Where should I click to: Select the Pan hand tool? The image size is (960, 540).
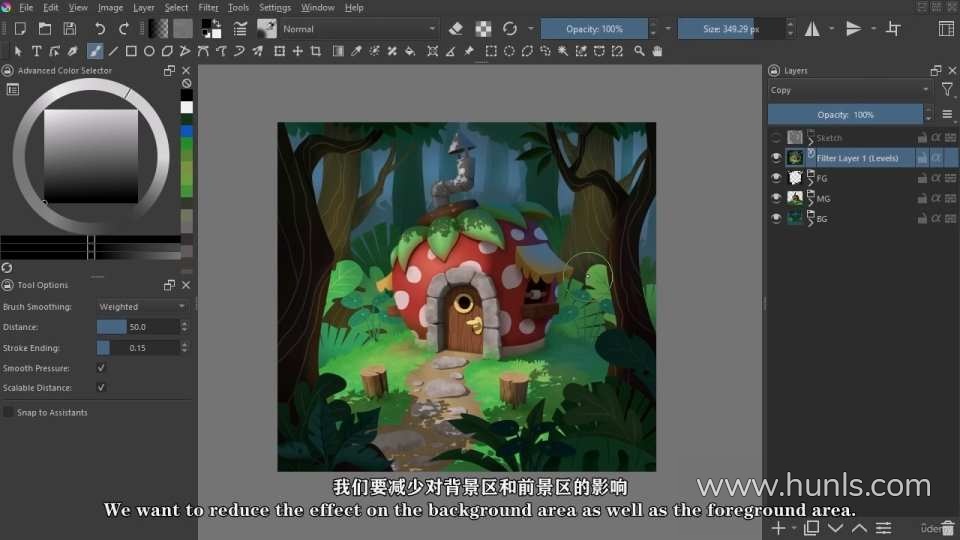(657, 51)
